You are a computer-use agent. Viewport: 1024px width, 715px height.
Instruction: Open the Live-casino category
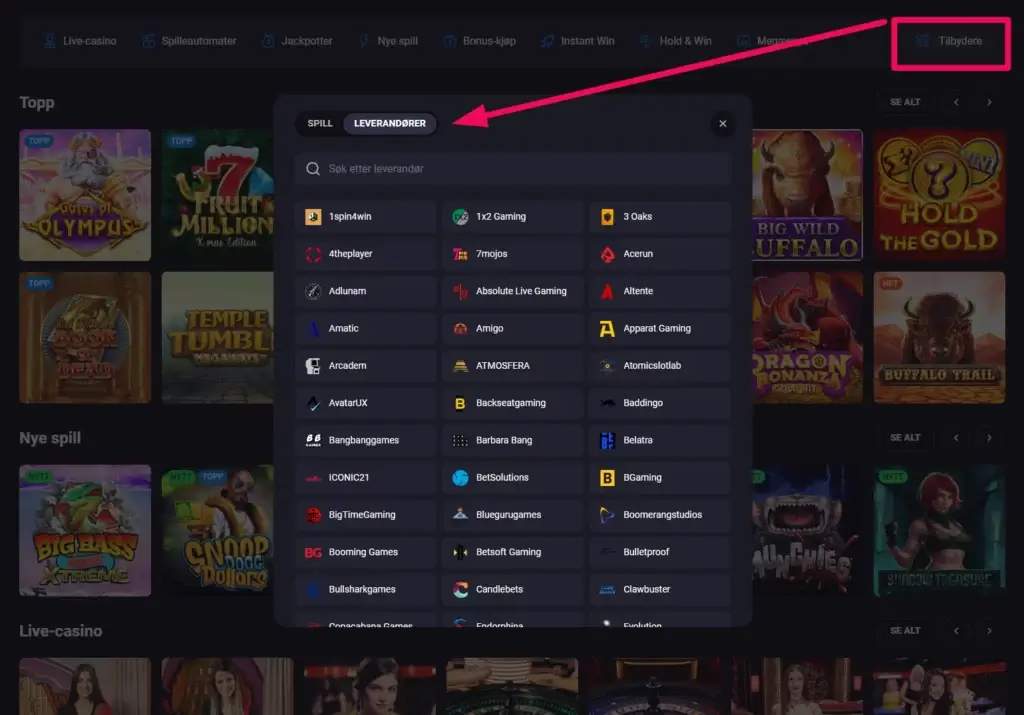coord(80,41)
